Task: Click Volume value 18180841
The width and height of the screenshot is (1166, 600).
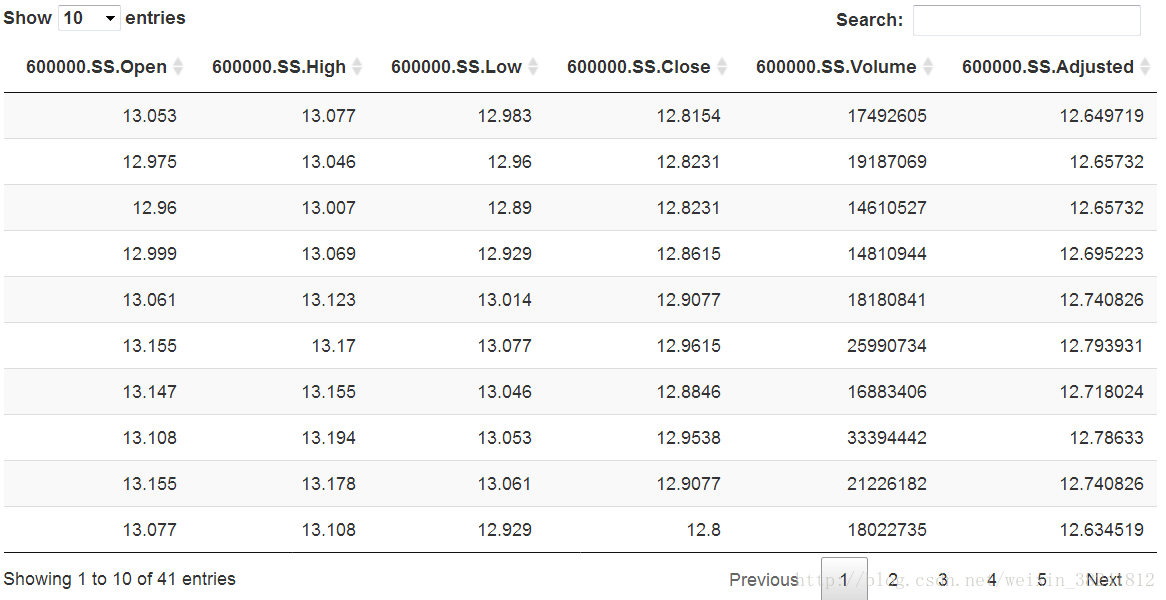Action: pyautogui.click(x=887, y=300)
